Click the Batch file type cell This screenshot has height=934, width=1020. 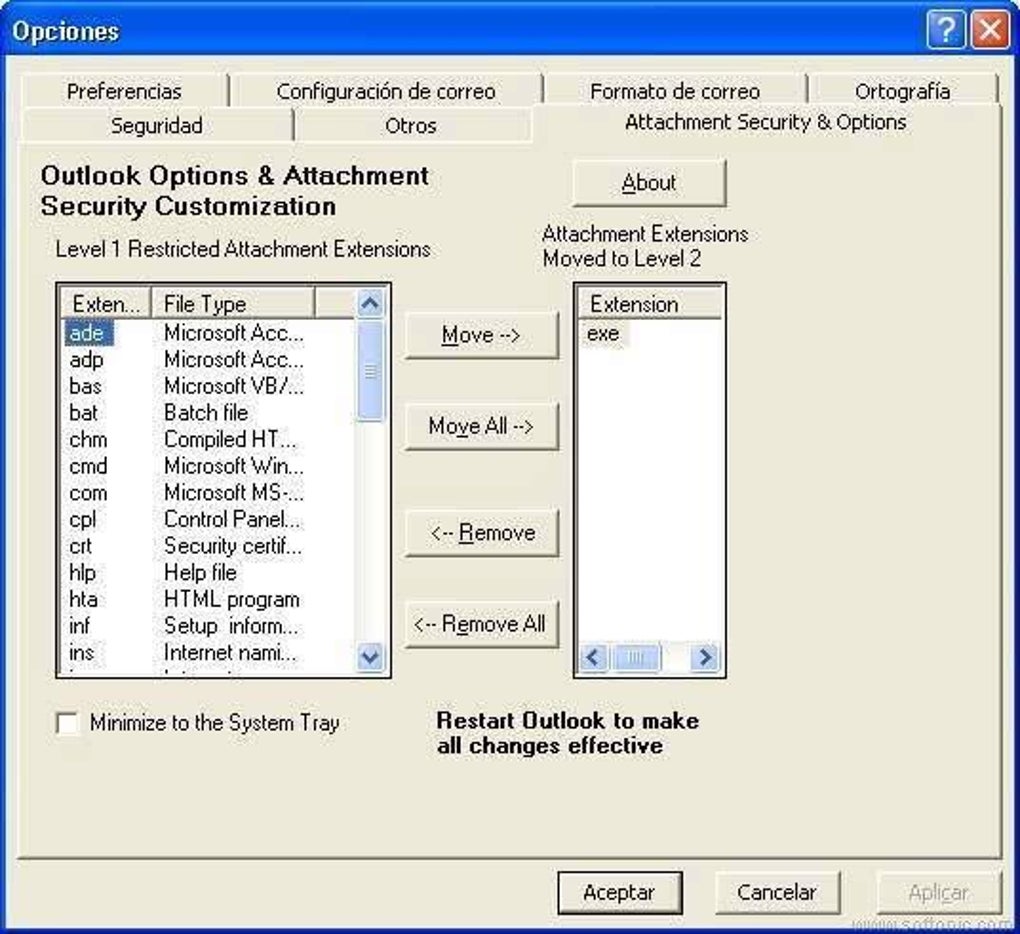[206, 413]
